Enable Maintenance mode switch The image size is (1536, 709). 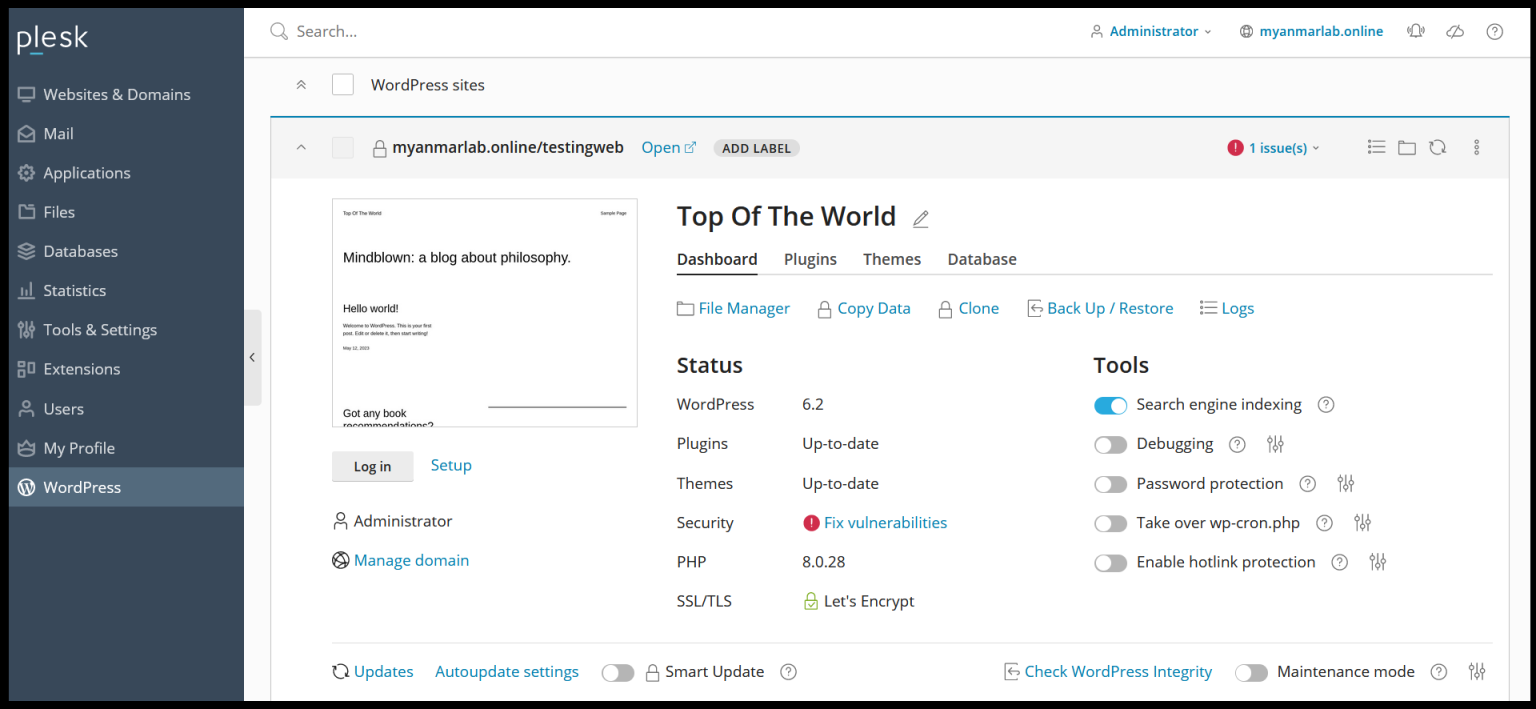tap(1251, 672)
